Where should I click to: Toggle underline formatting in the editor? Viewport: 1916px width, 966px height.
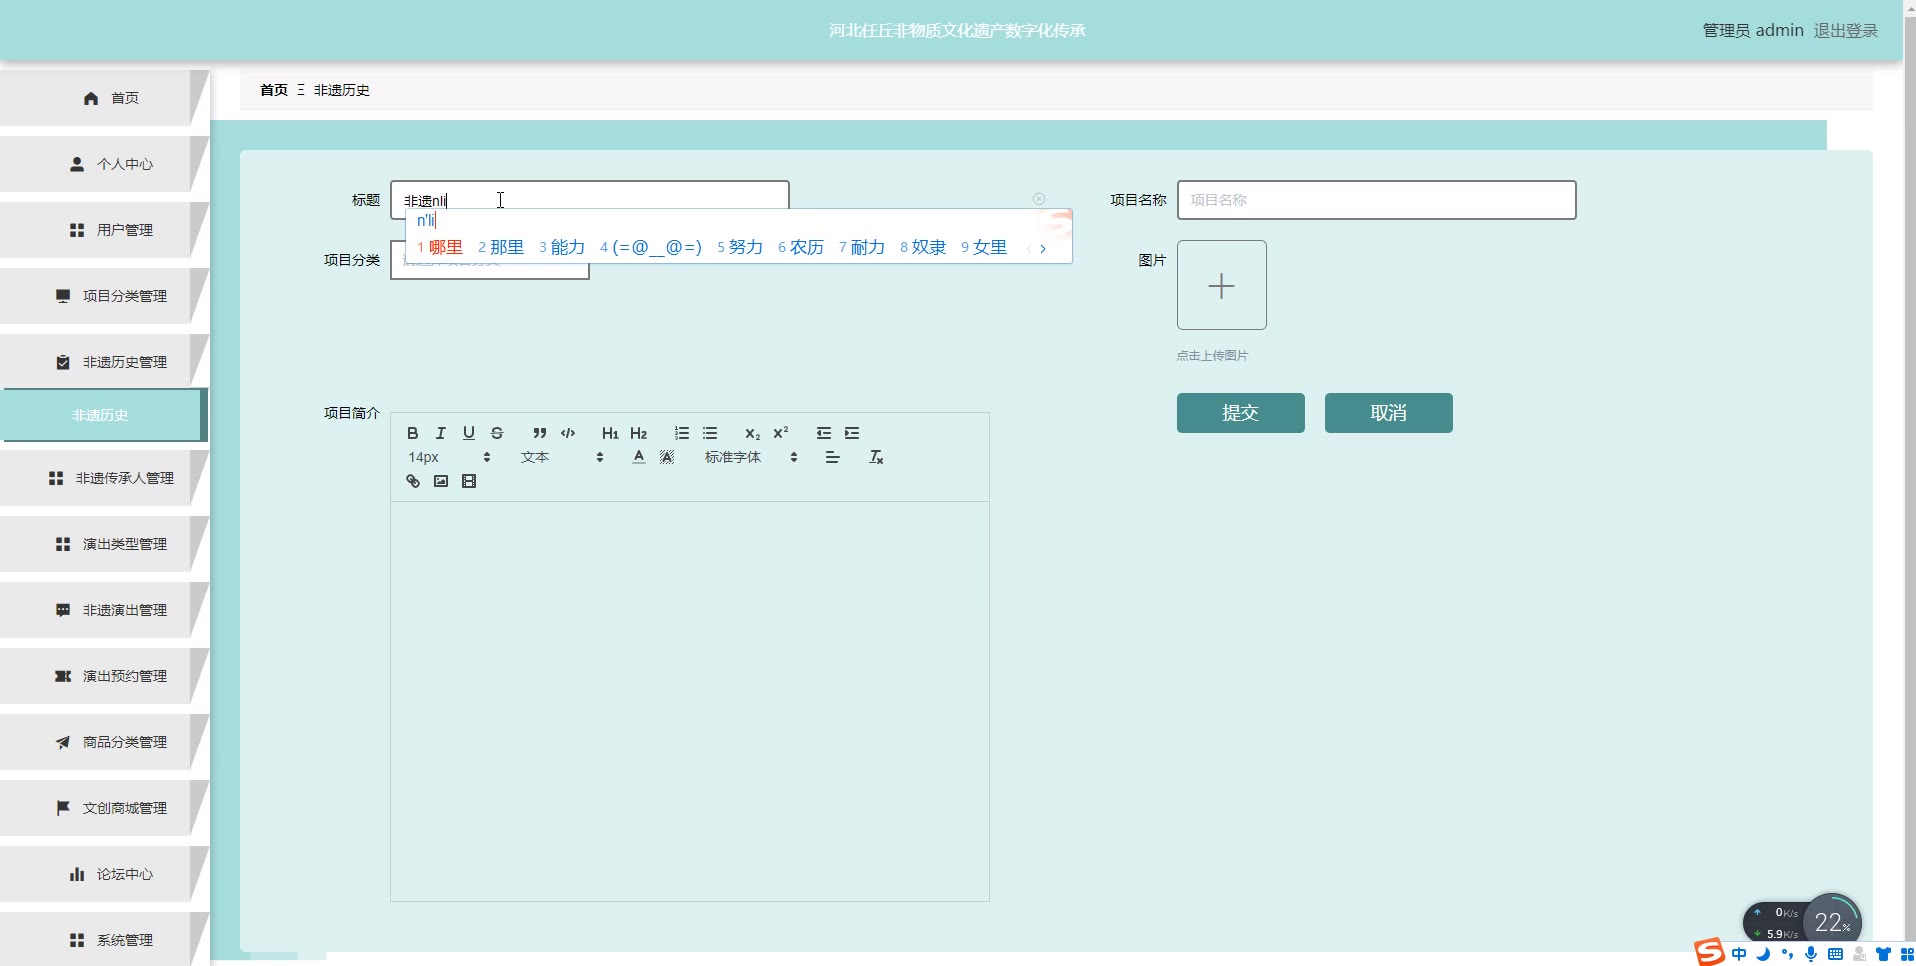(x=468, y=433)
